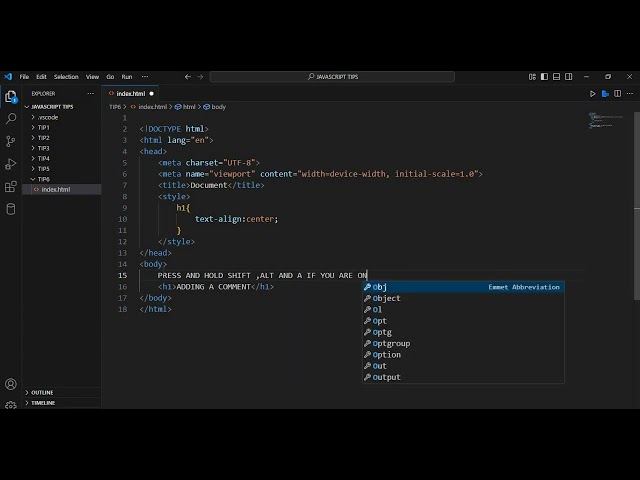This screenshot has width=640, height=480.
Task: Open the View menu
Action: tap(92, 77)
